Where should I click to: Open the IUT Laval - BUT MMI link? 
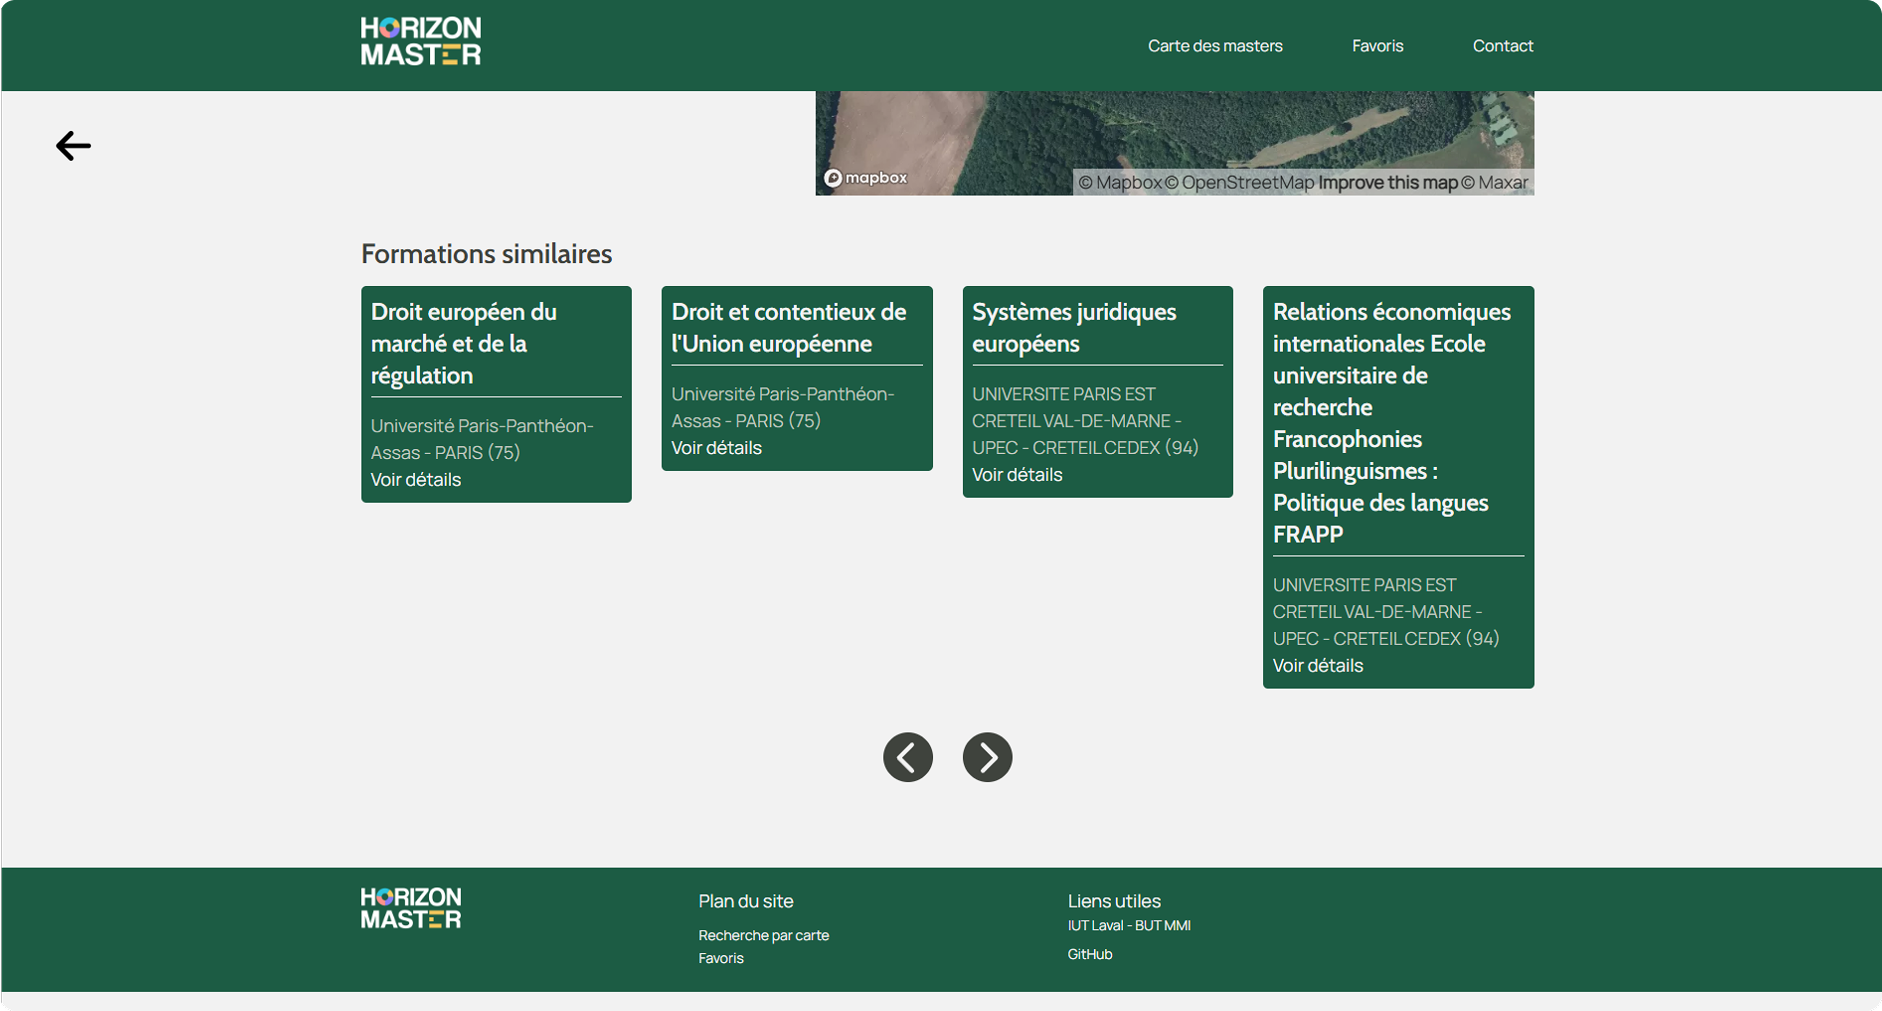click(1129, 926)
